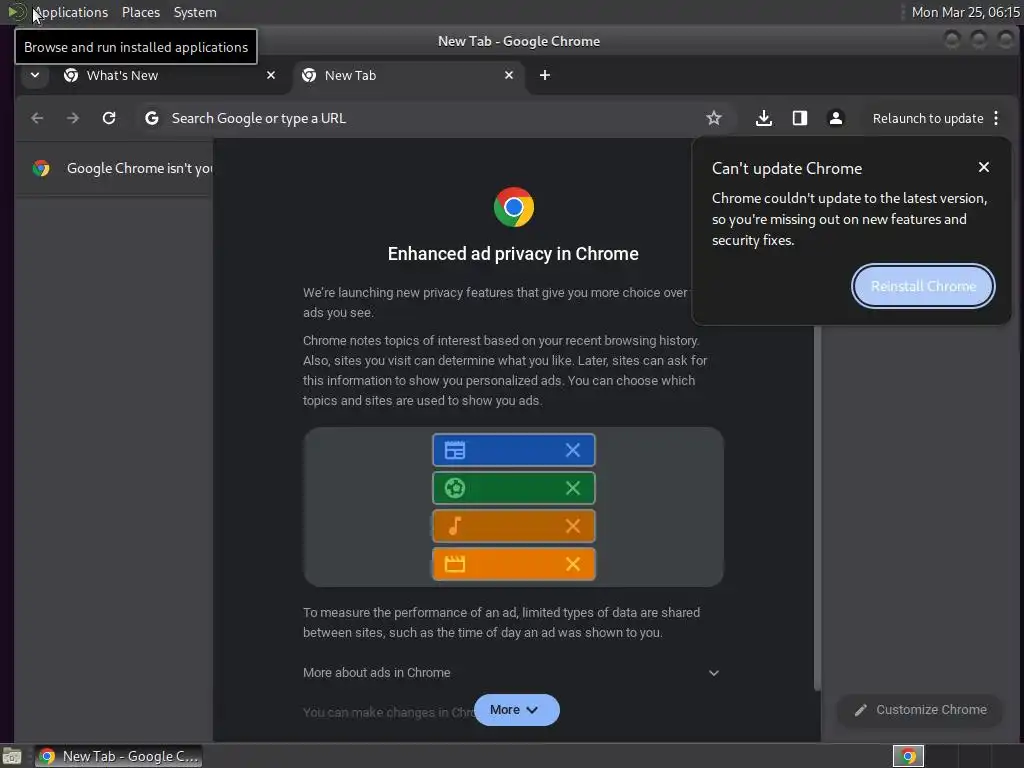Click the Chrome icon in infobar
Screen dimensions: 1024x768
pos(41,168)
